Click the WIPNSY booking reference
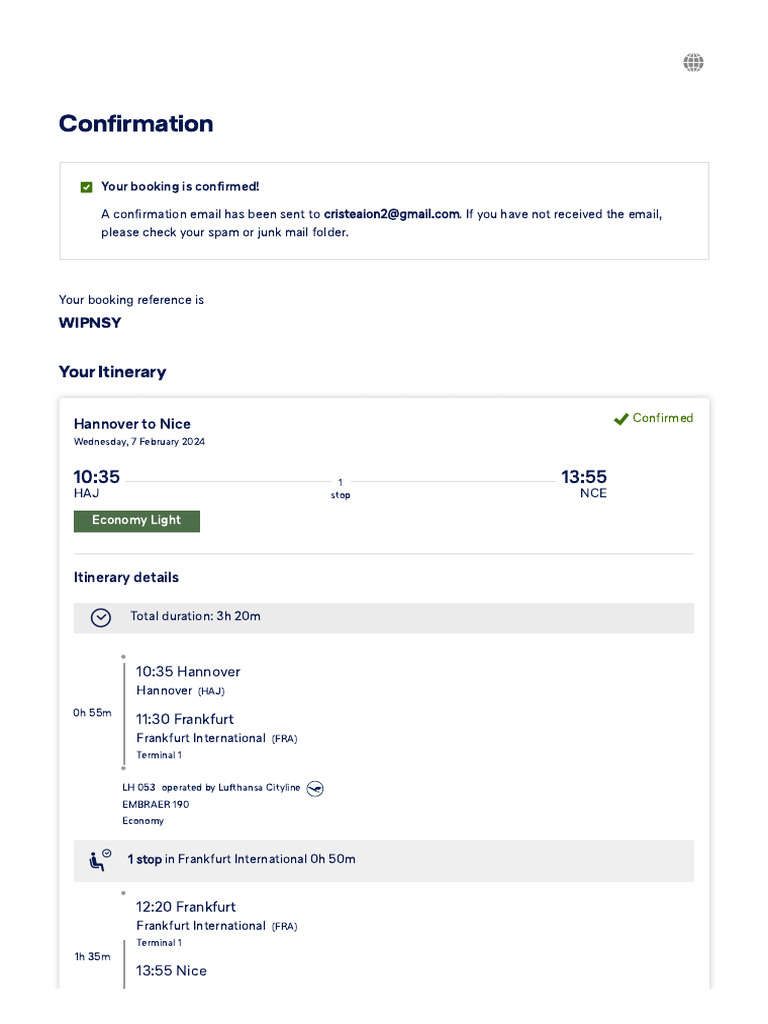The image size is (768, 1024). point(90,323)
